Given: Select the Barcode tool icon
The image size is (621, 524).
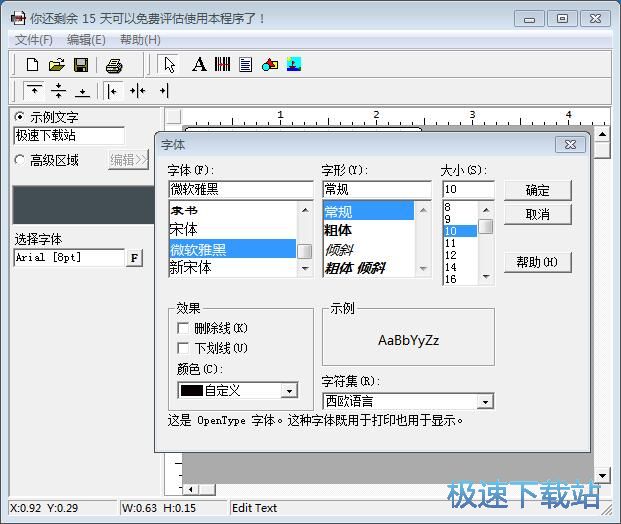Looking at the screenshot, I should click(222, 65).
